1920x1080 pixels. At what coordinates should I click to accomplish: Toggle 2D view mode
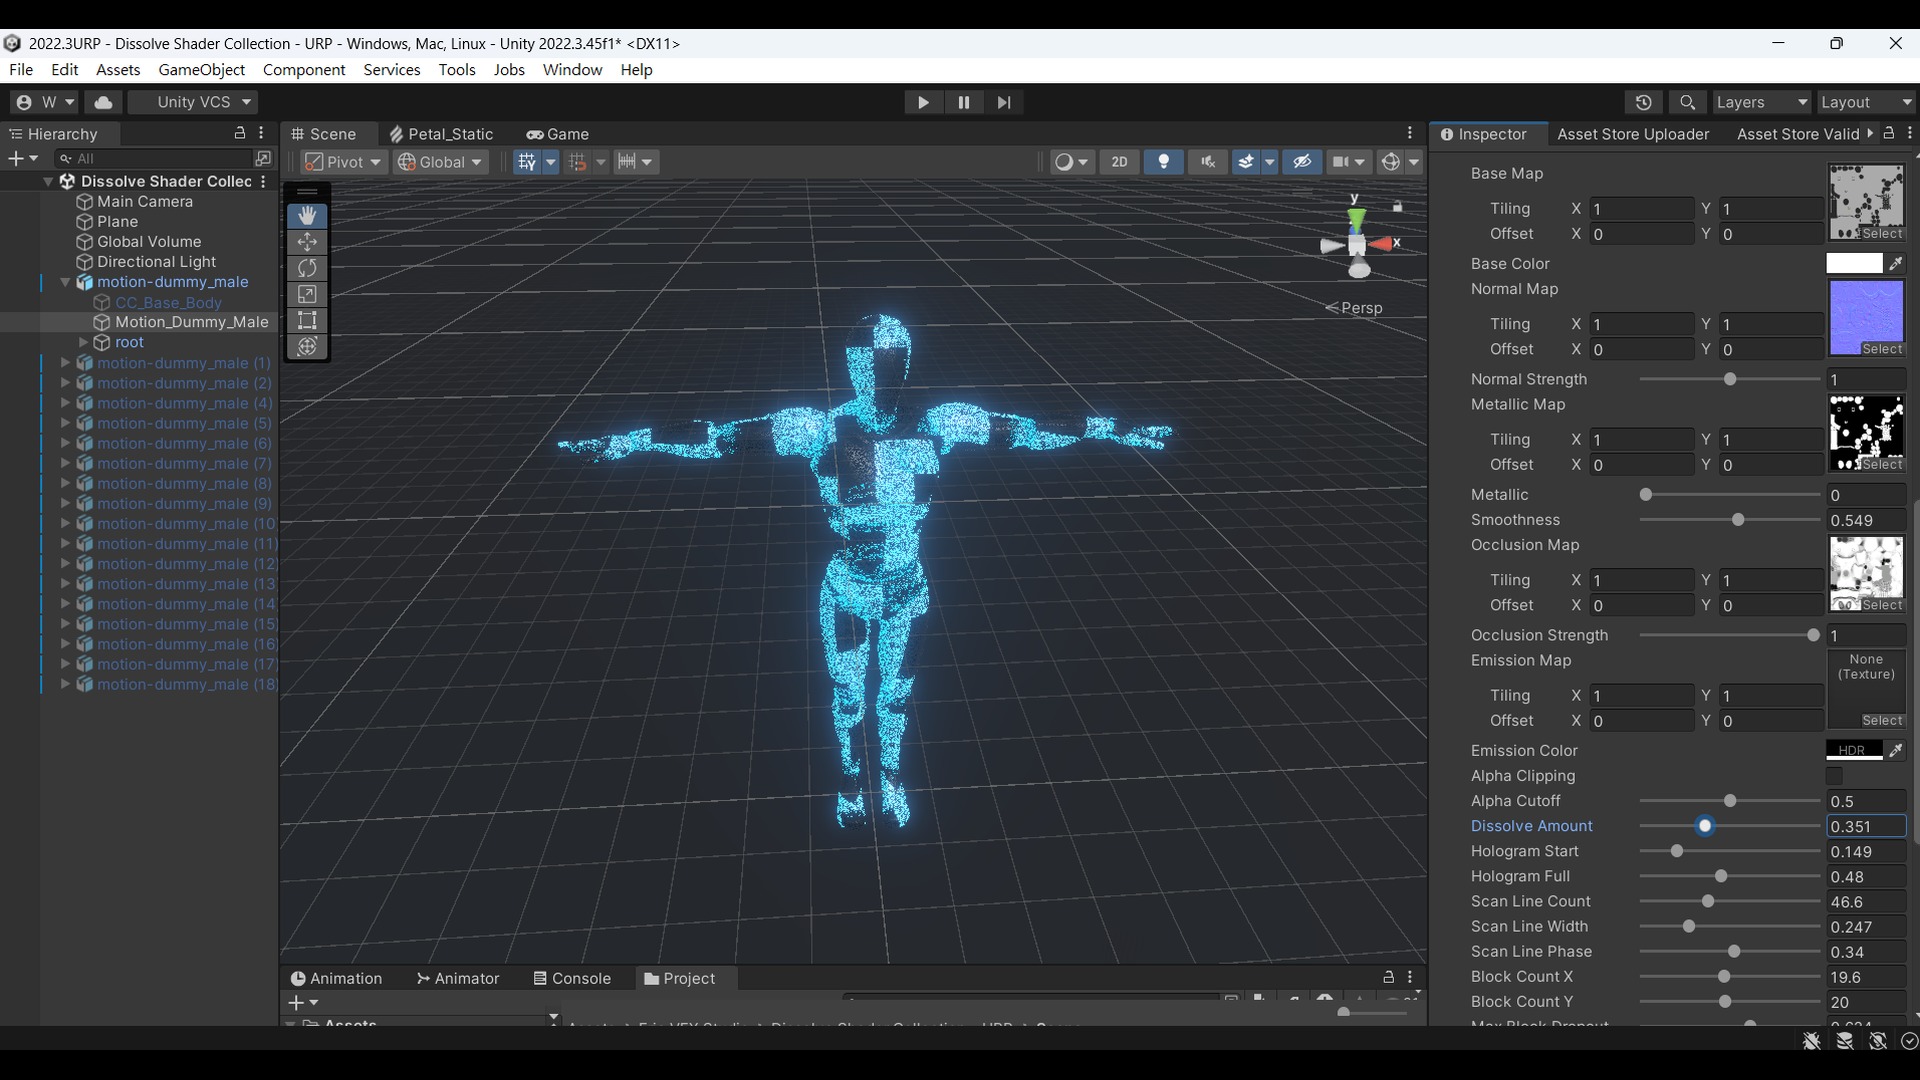click(1119, 162)
